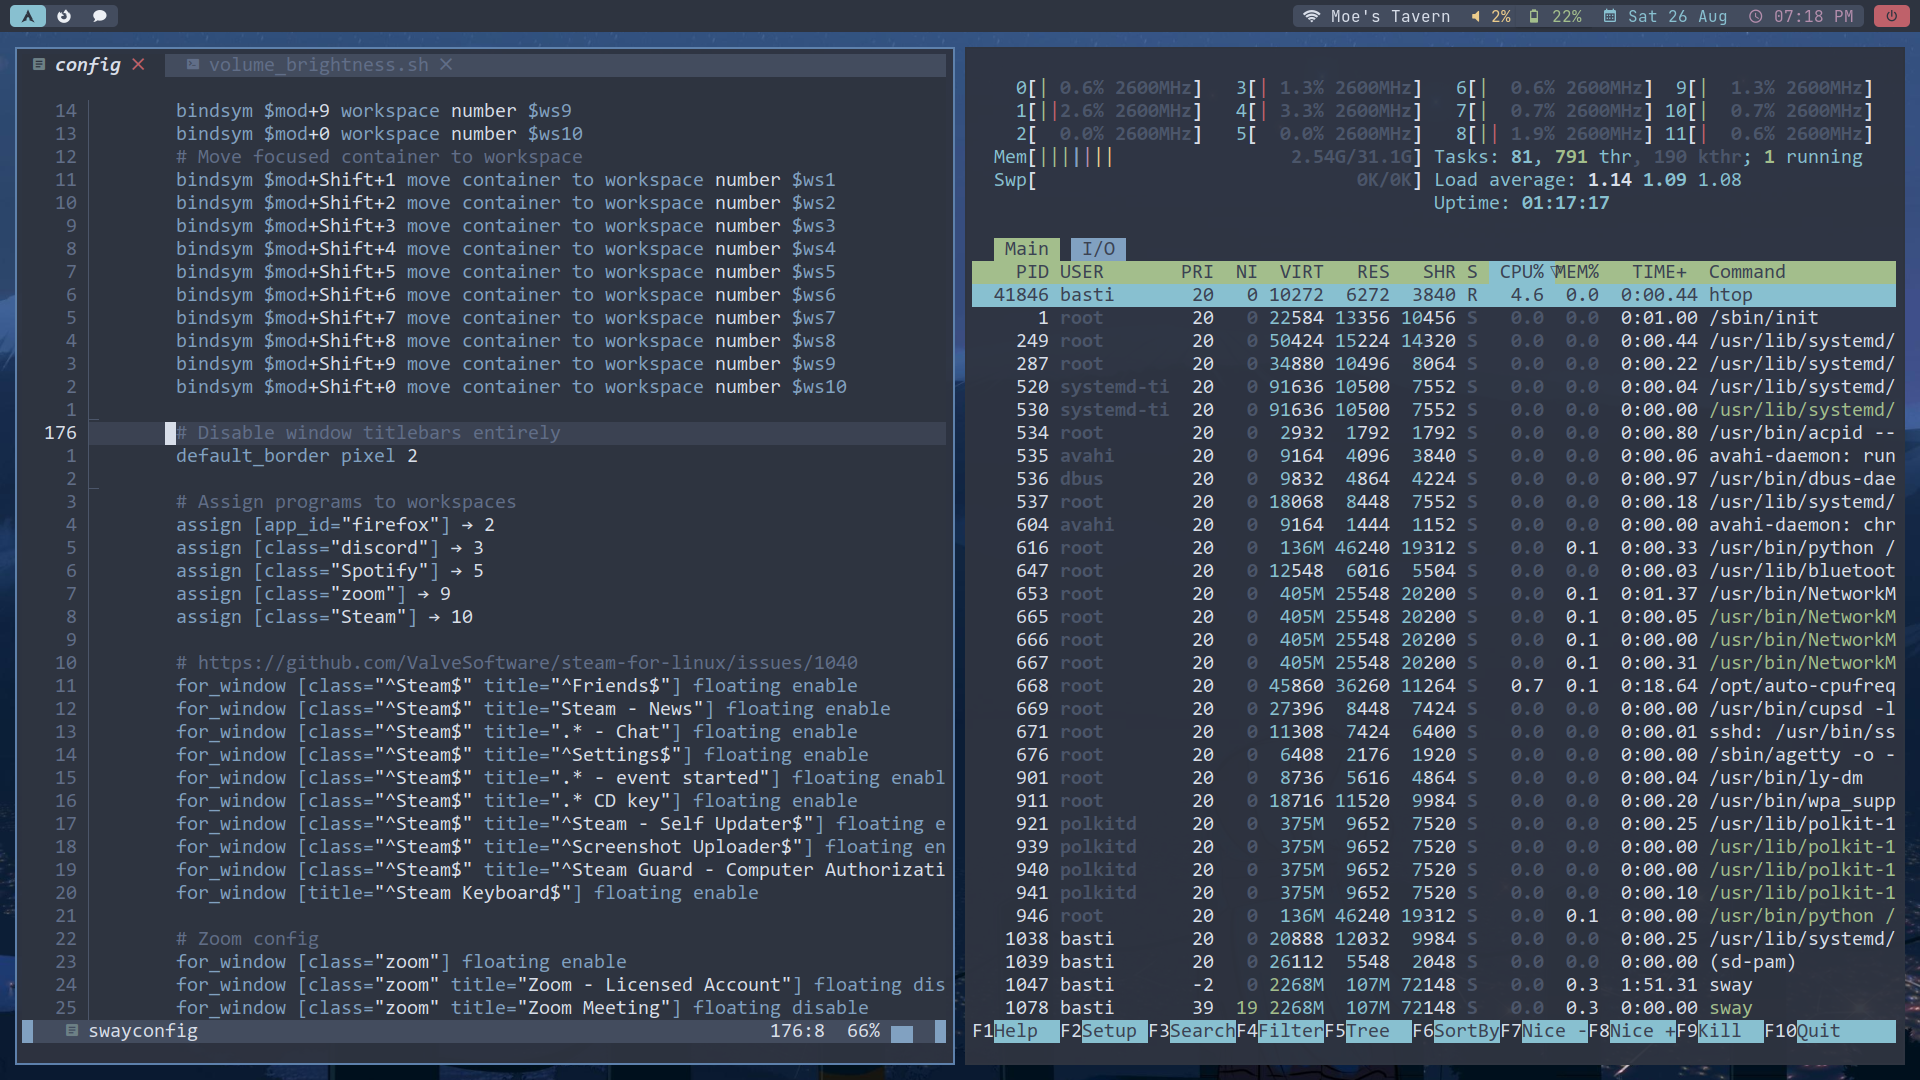The image size is (1920, 1080).
Task: Select htop Main tab
Action: [x=1026, y=249]
